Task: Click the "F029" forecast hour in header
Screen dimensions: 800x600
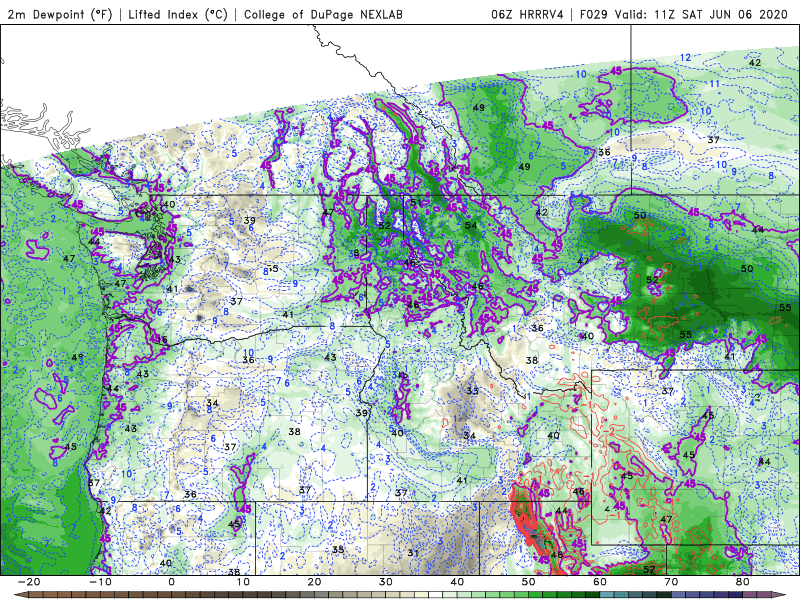Action: (x=594, y=14)
